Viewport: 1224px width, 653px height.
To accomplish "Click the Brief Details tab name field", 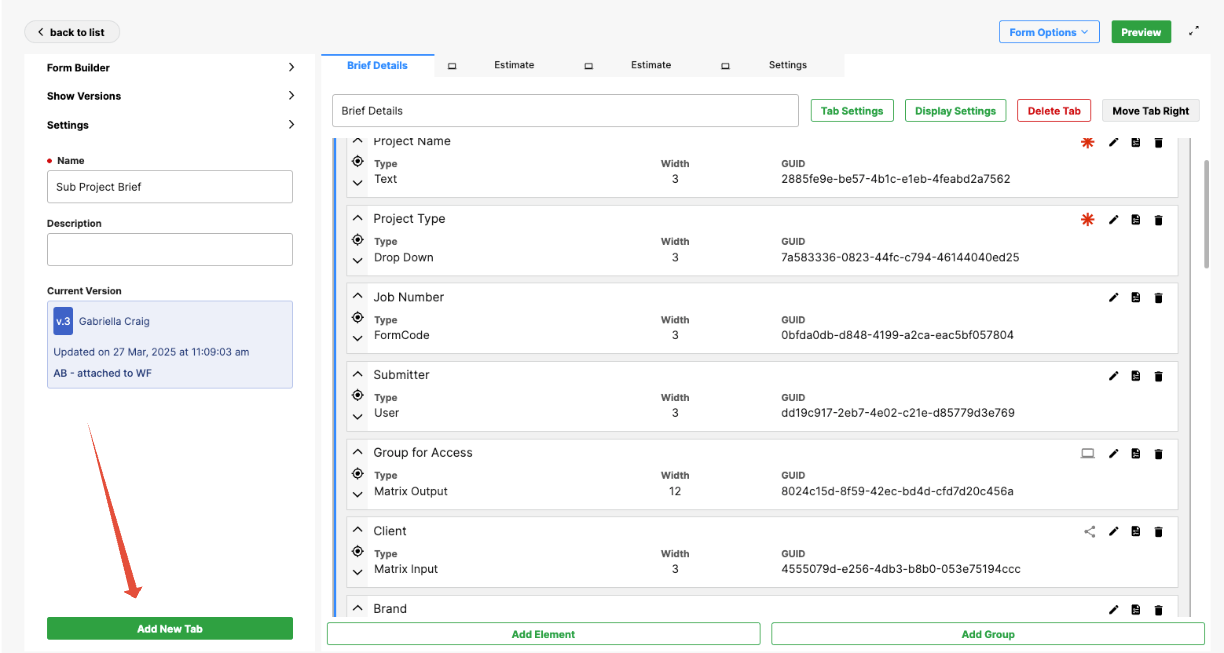I will 565,110.
